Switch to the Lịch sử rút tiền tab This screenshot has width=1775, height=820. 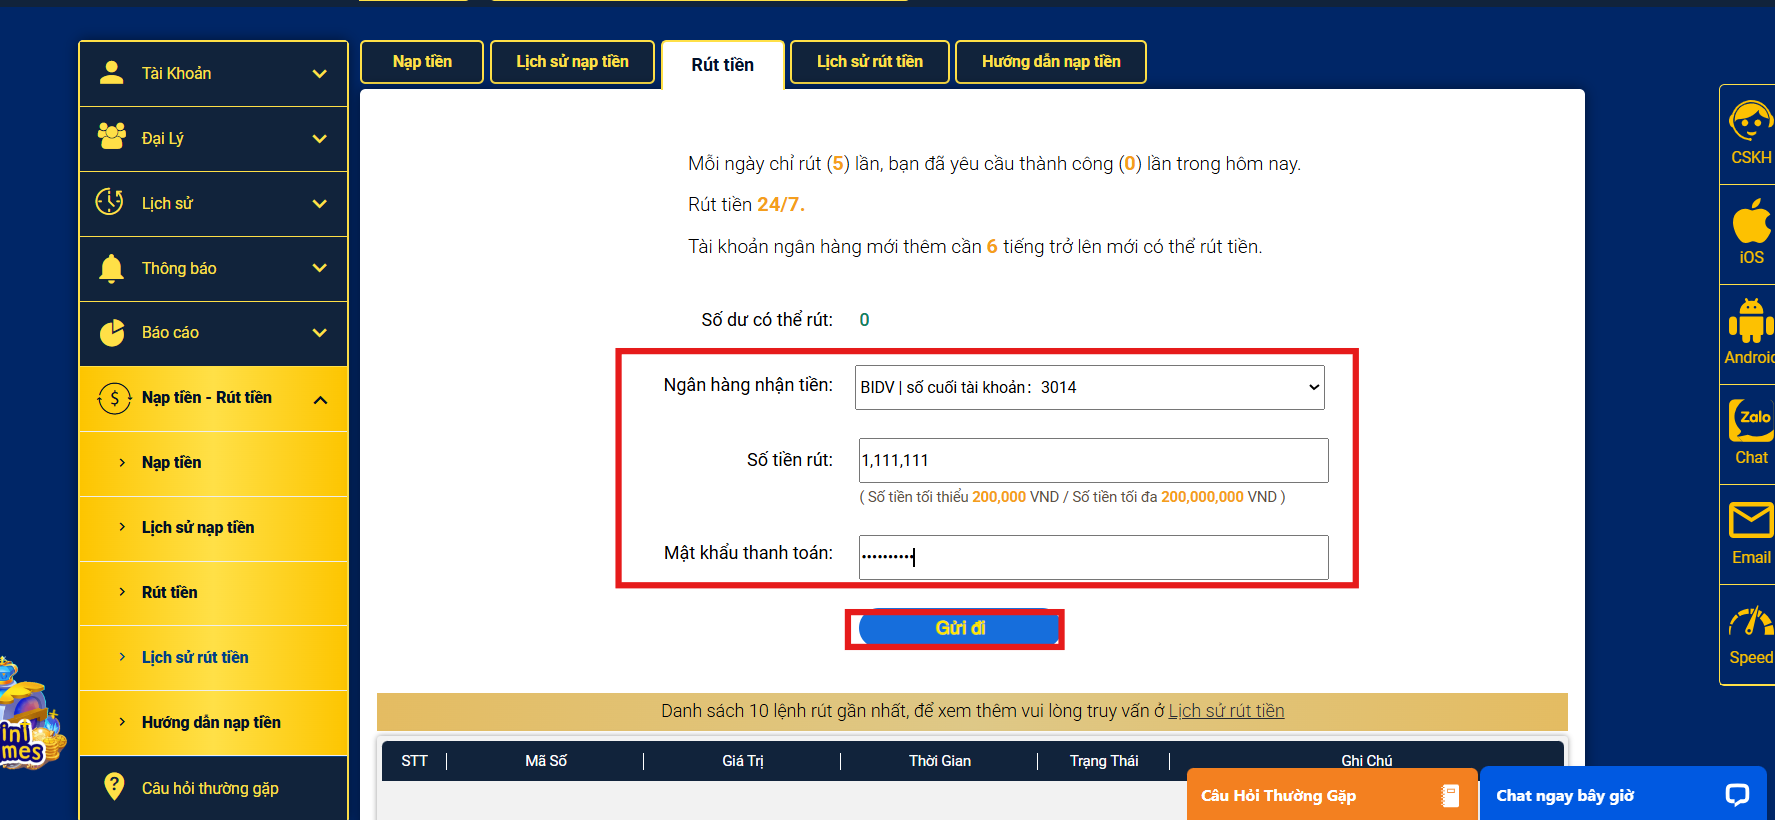[x=870, y=62]
